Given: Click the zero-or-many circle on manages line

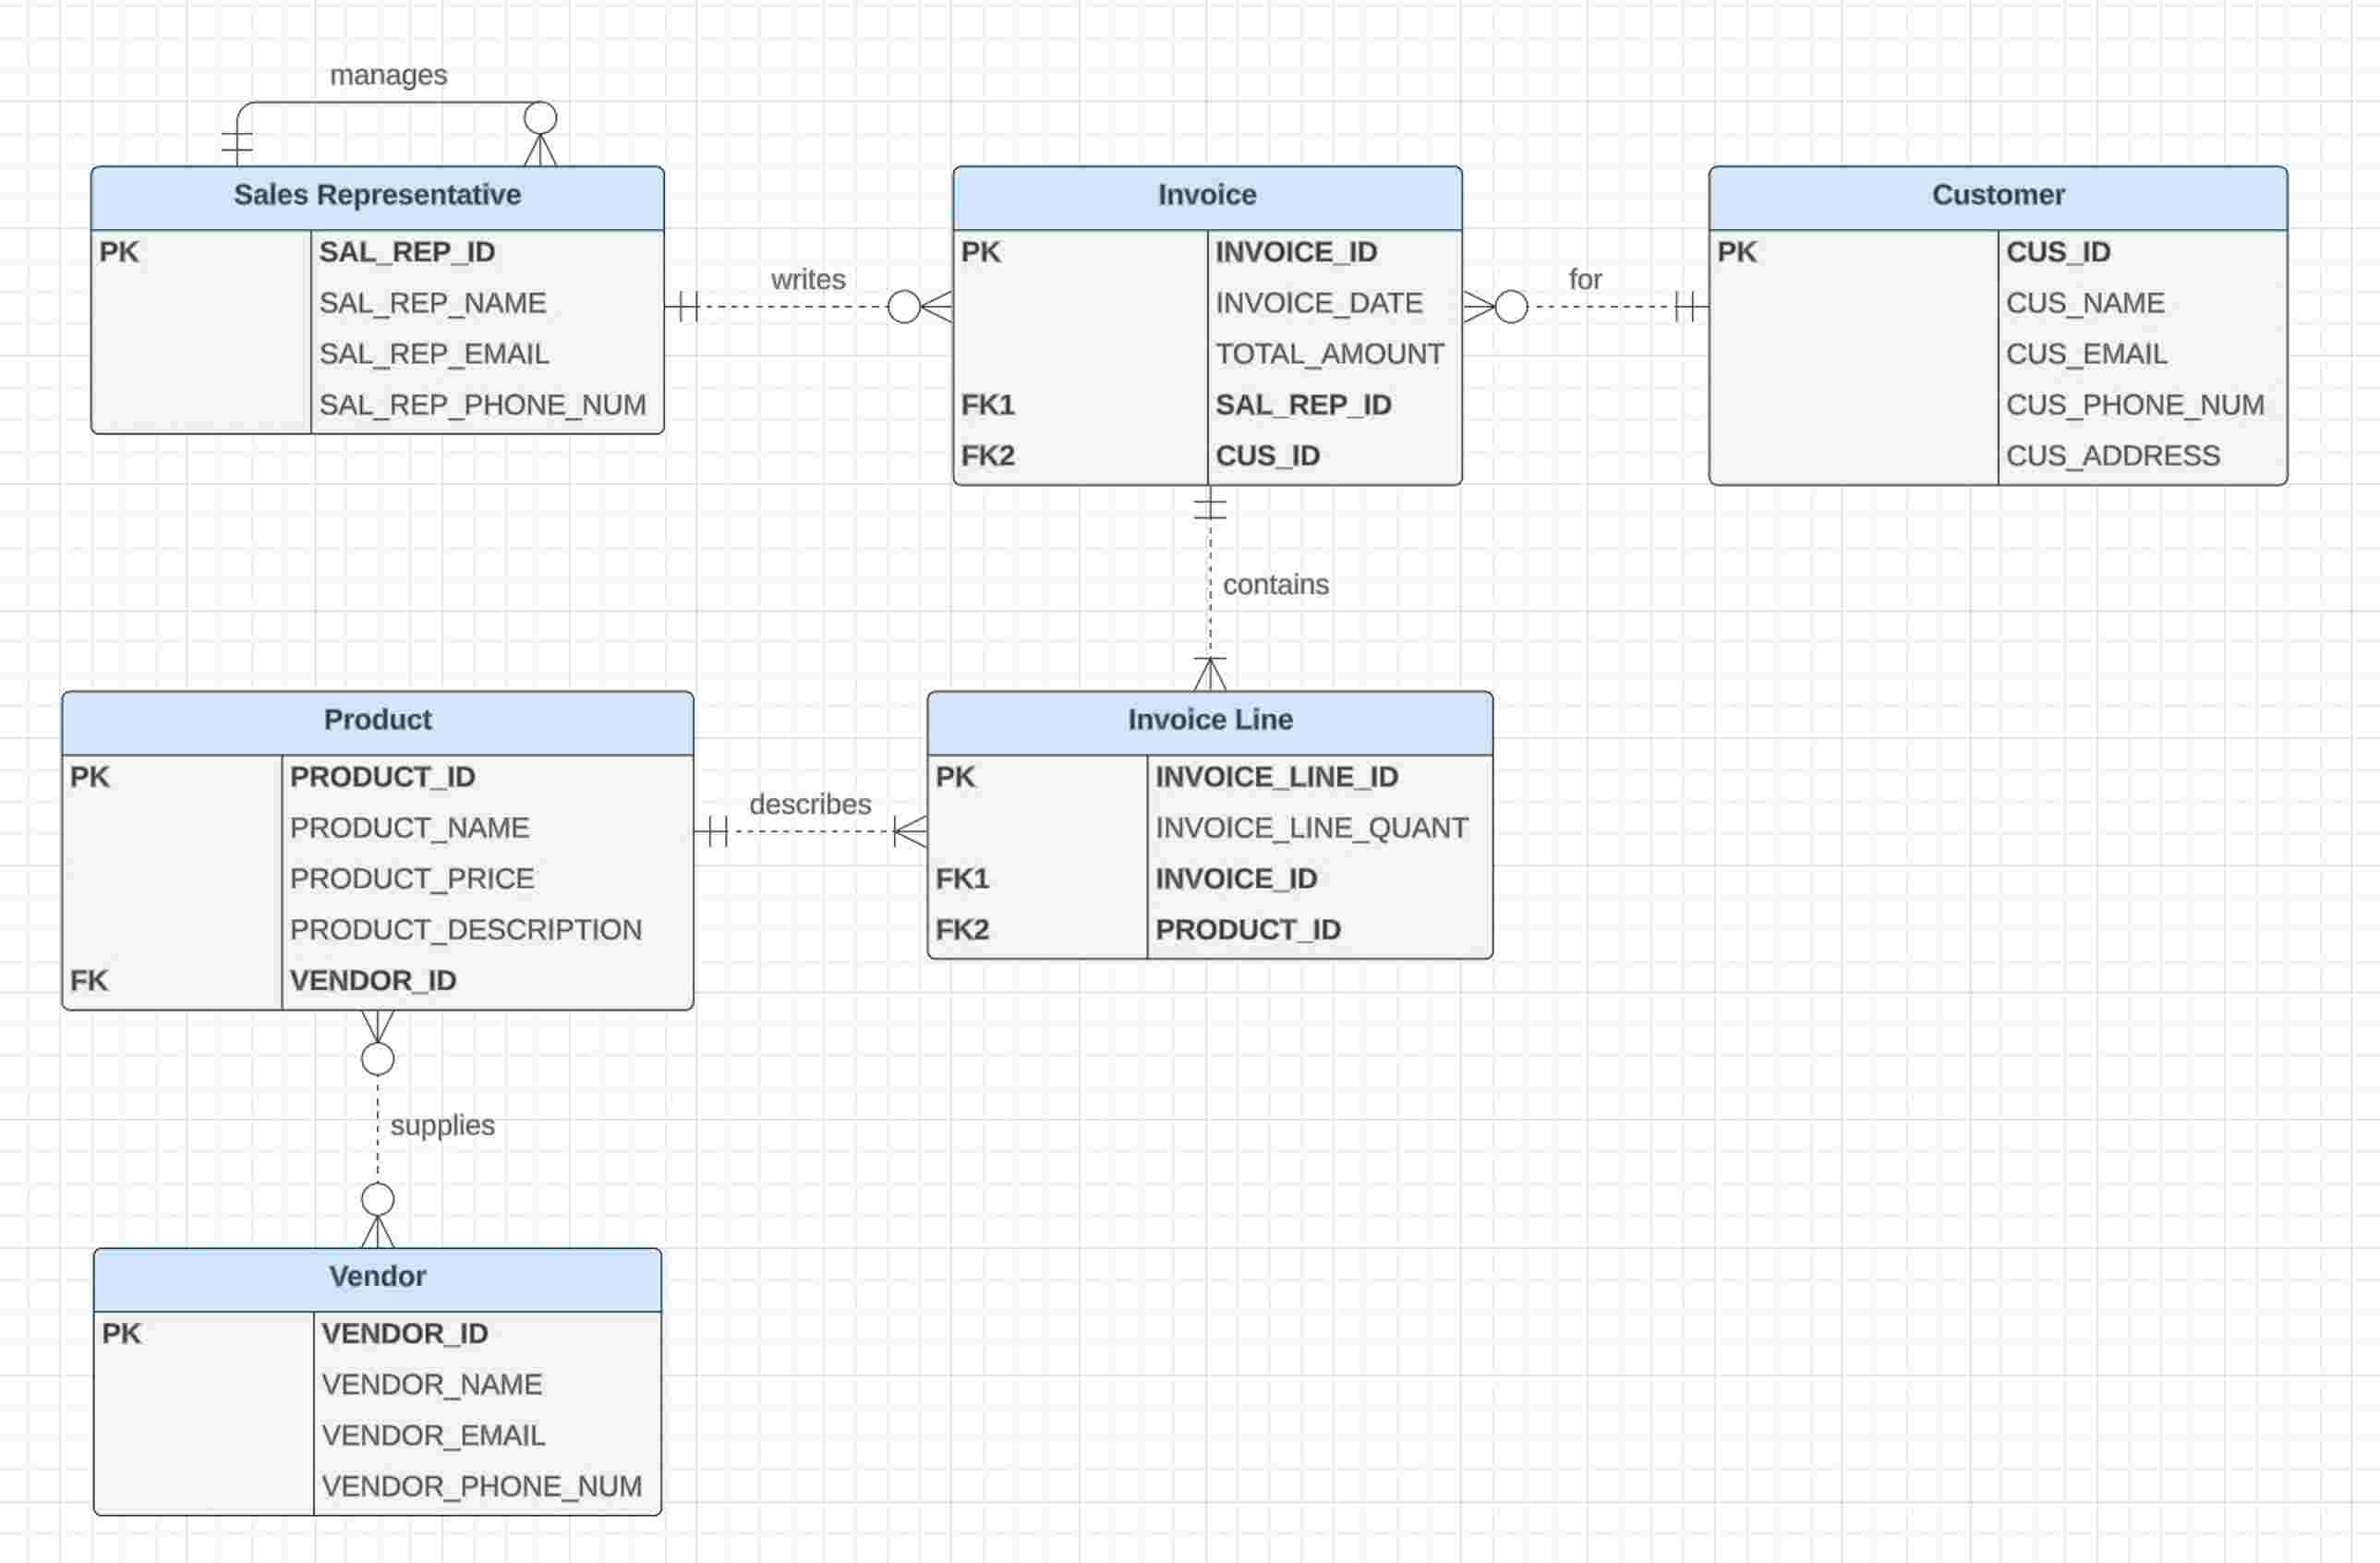Looking at the screenshot, I should coord(540,118).
